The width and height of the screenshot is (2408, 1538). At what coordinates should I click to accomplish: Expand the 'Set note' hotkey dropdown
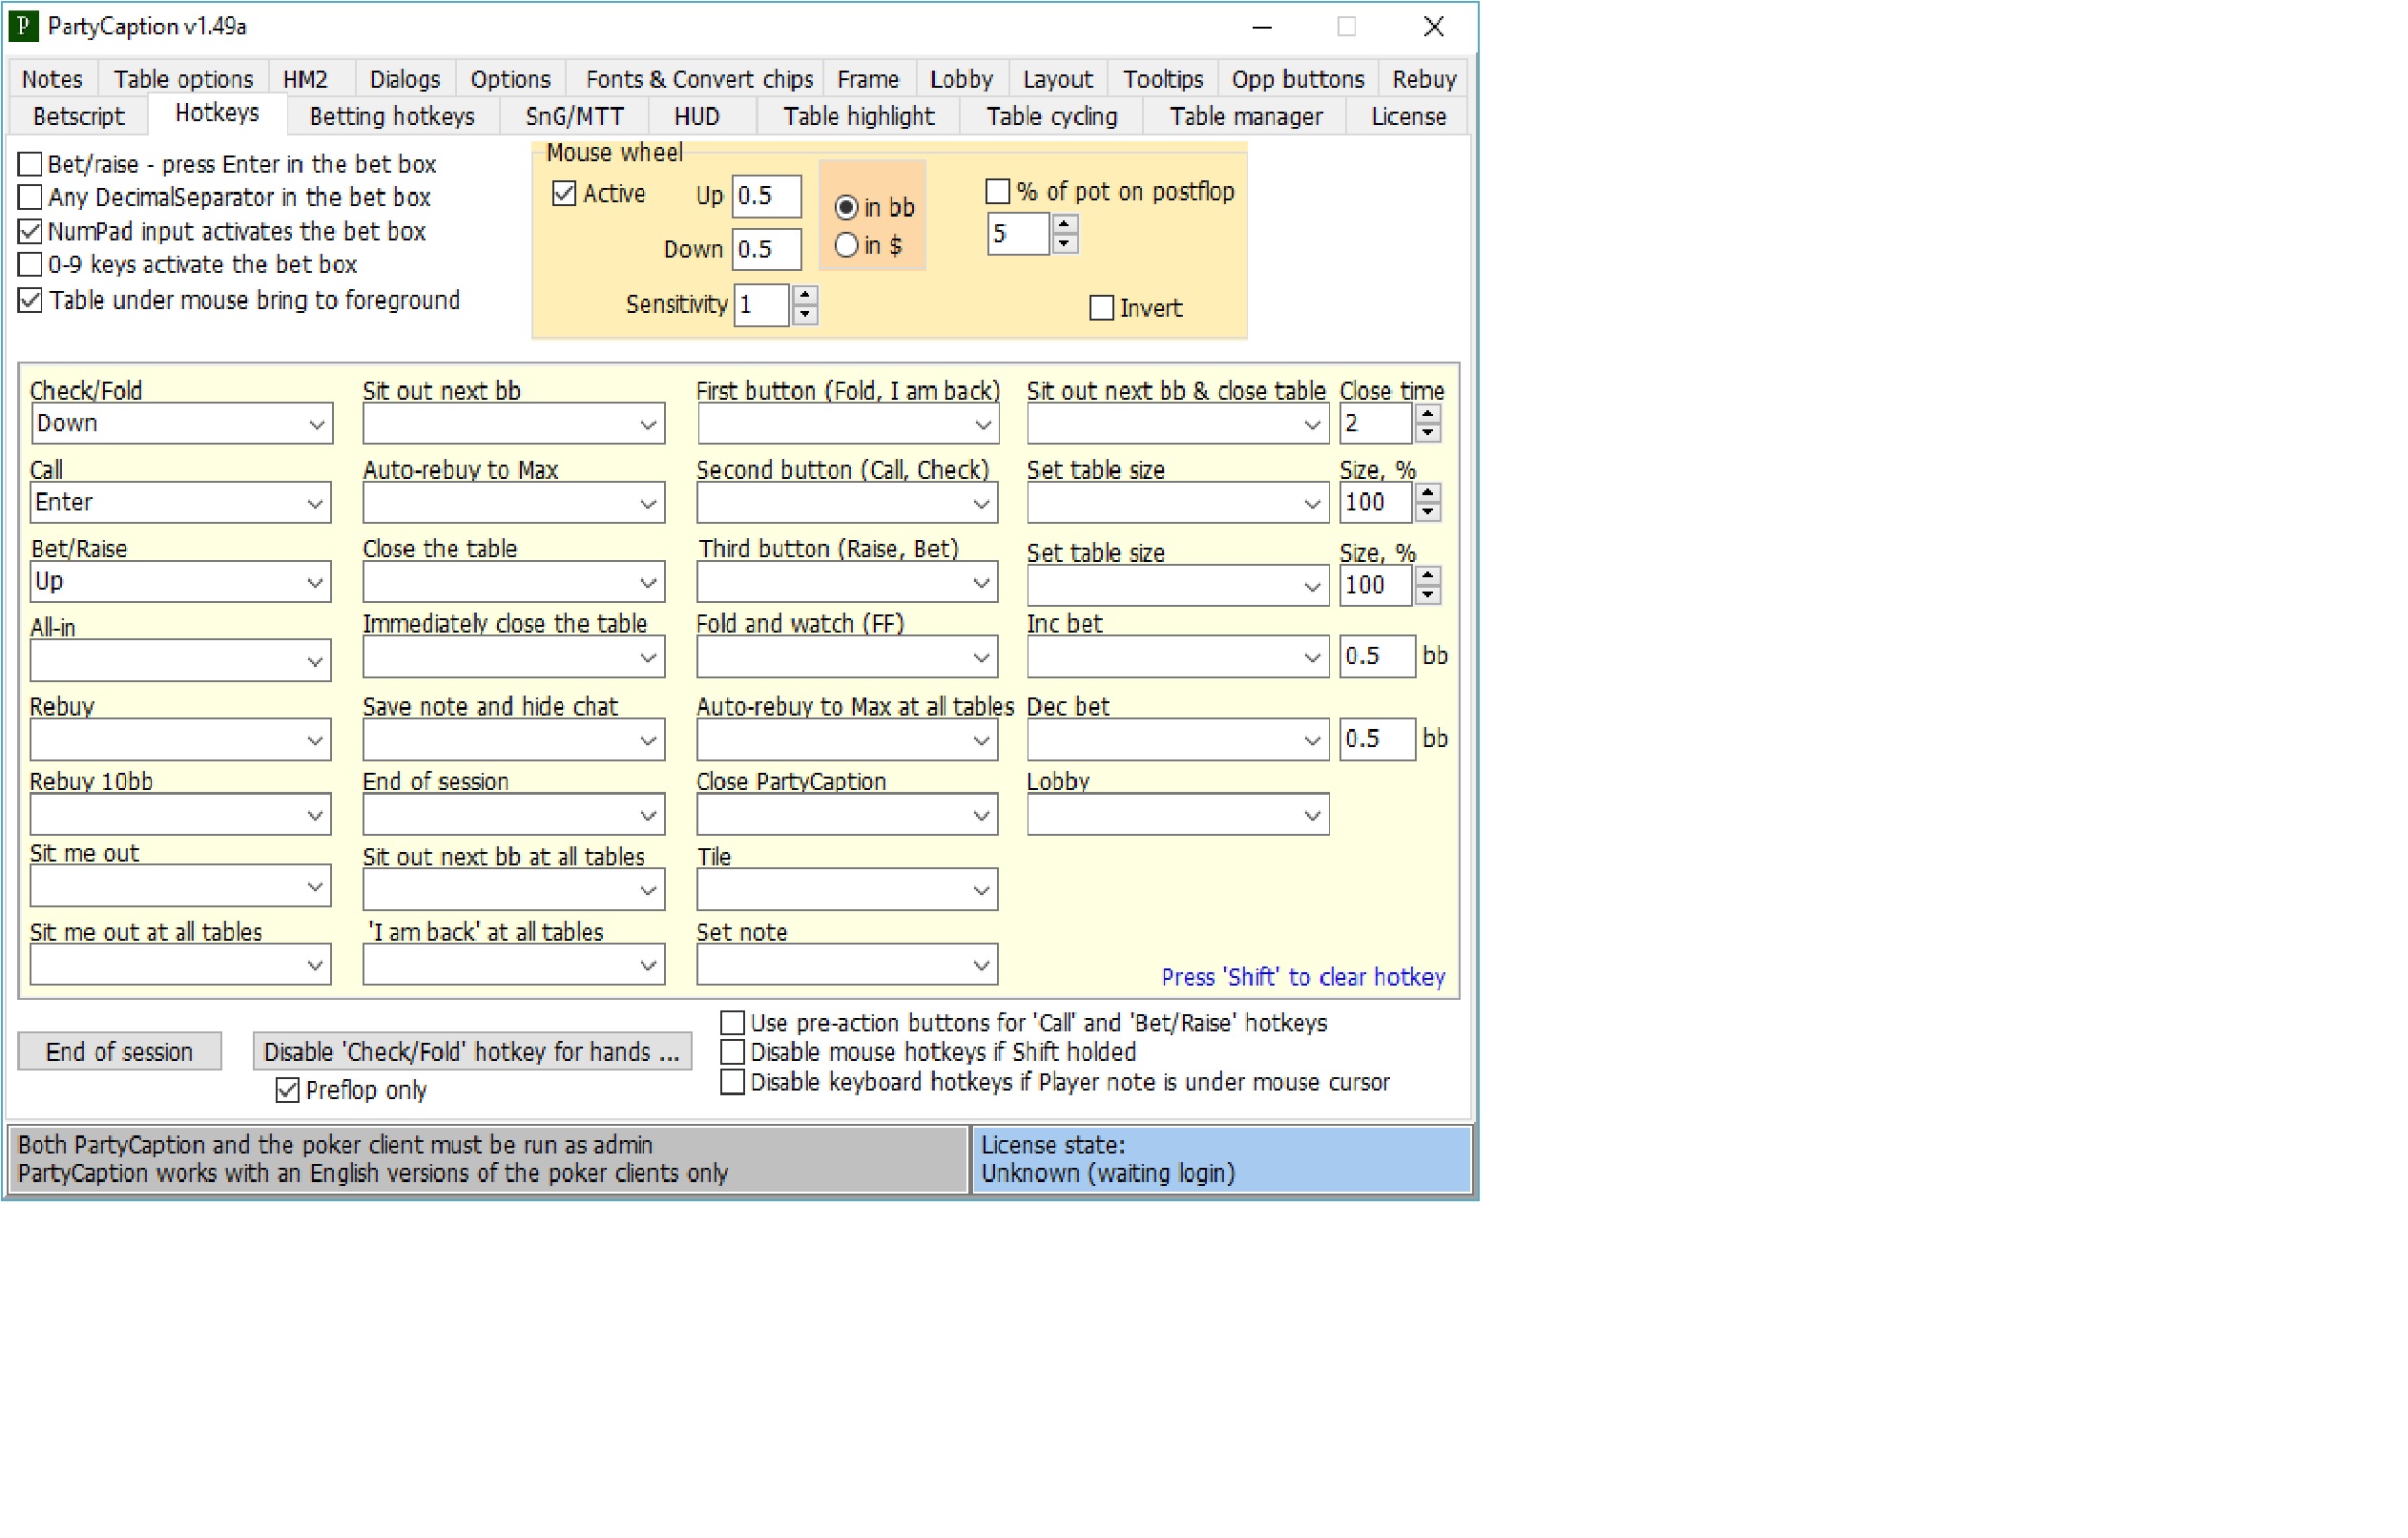click(x=847, y=965)
